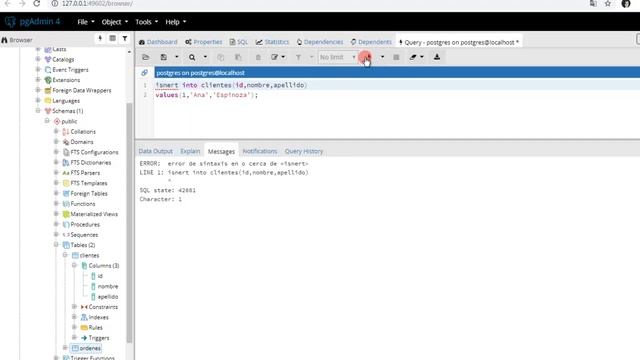Click the Copy rows toolbar icon
Viewport: 640px width, 360px height.
(220, 57)
